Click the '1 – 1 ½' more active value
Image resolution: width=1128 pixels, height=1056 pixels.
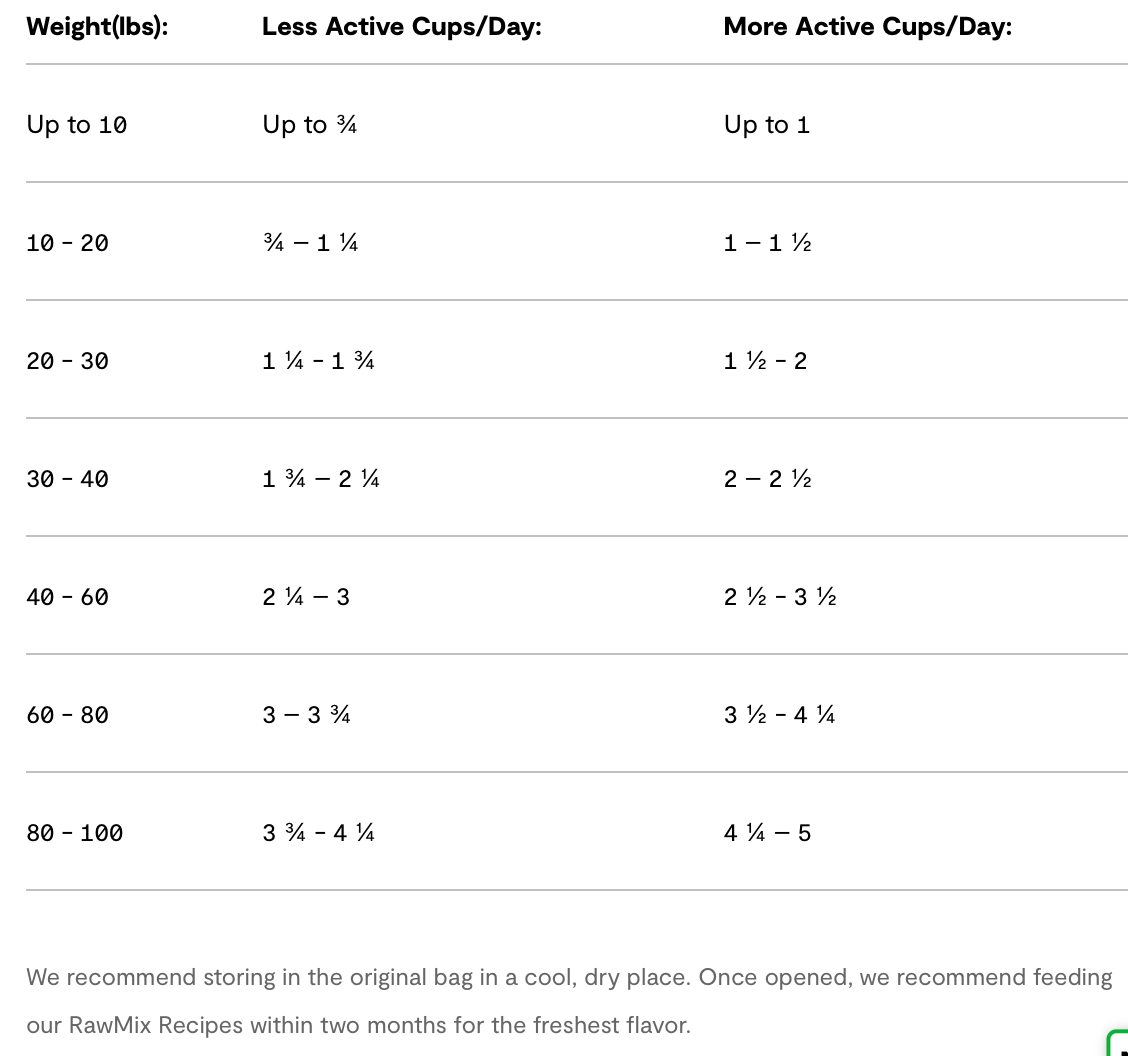(x=767, y=243)
